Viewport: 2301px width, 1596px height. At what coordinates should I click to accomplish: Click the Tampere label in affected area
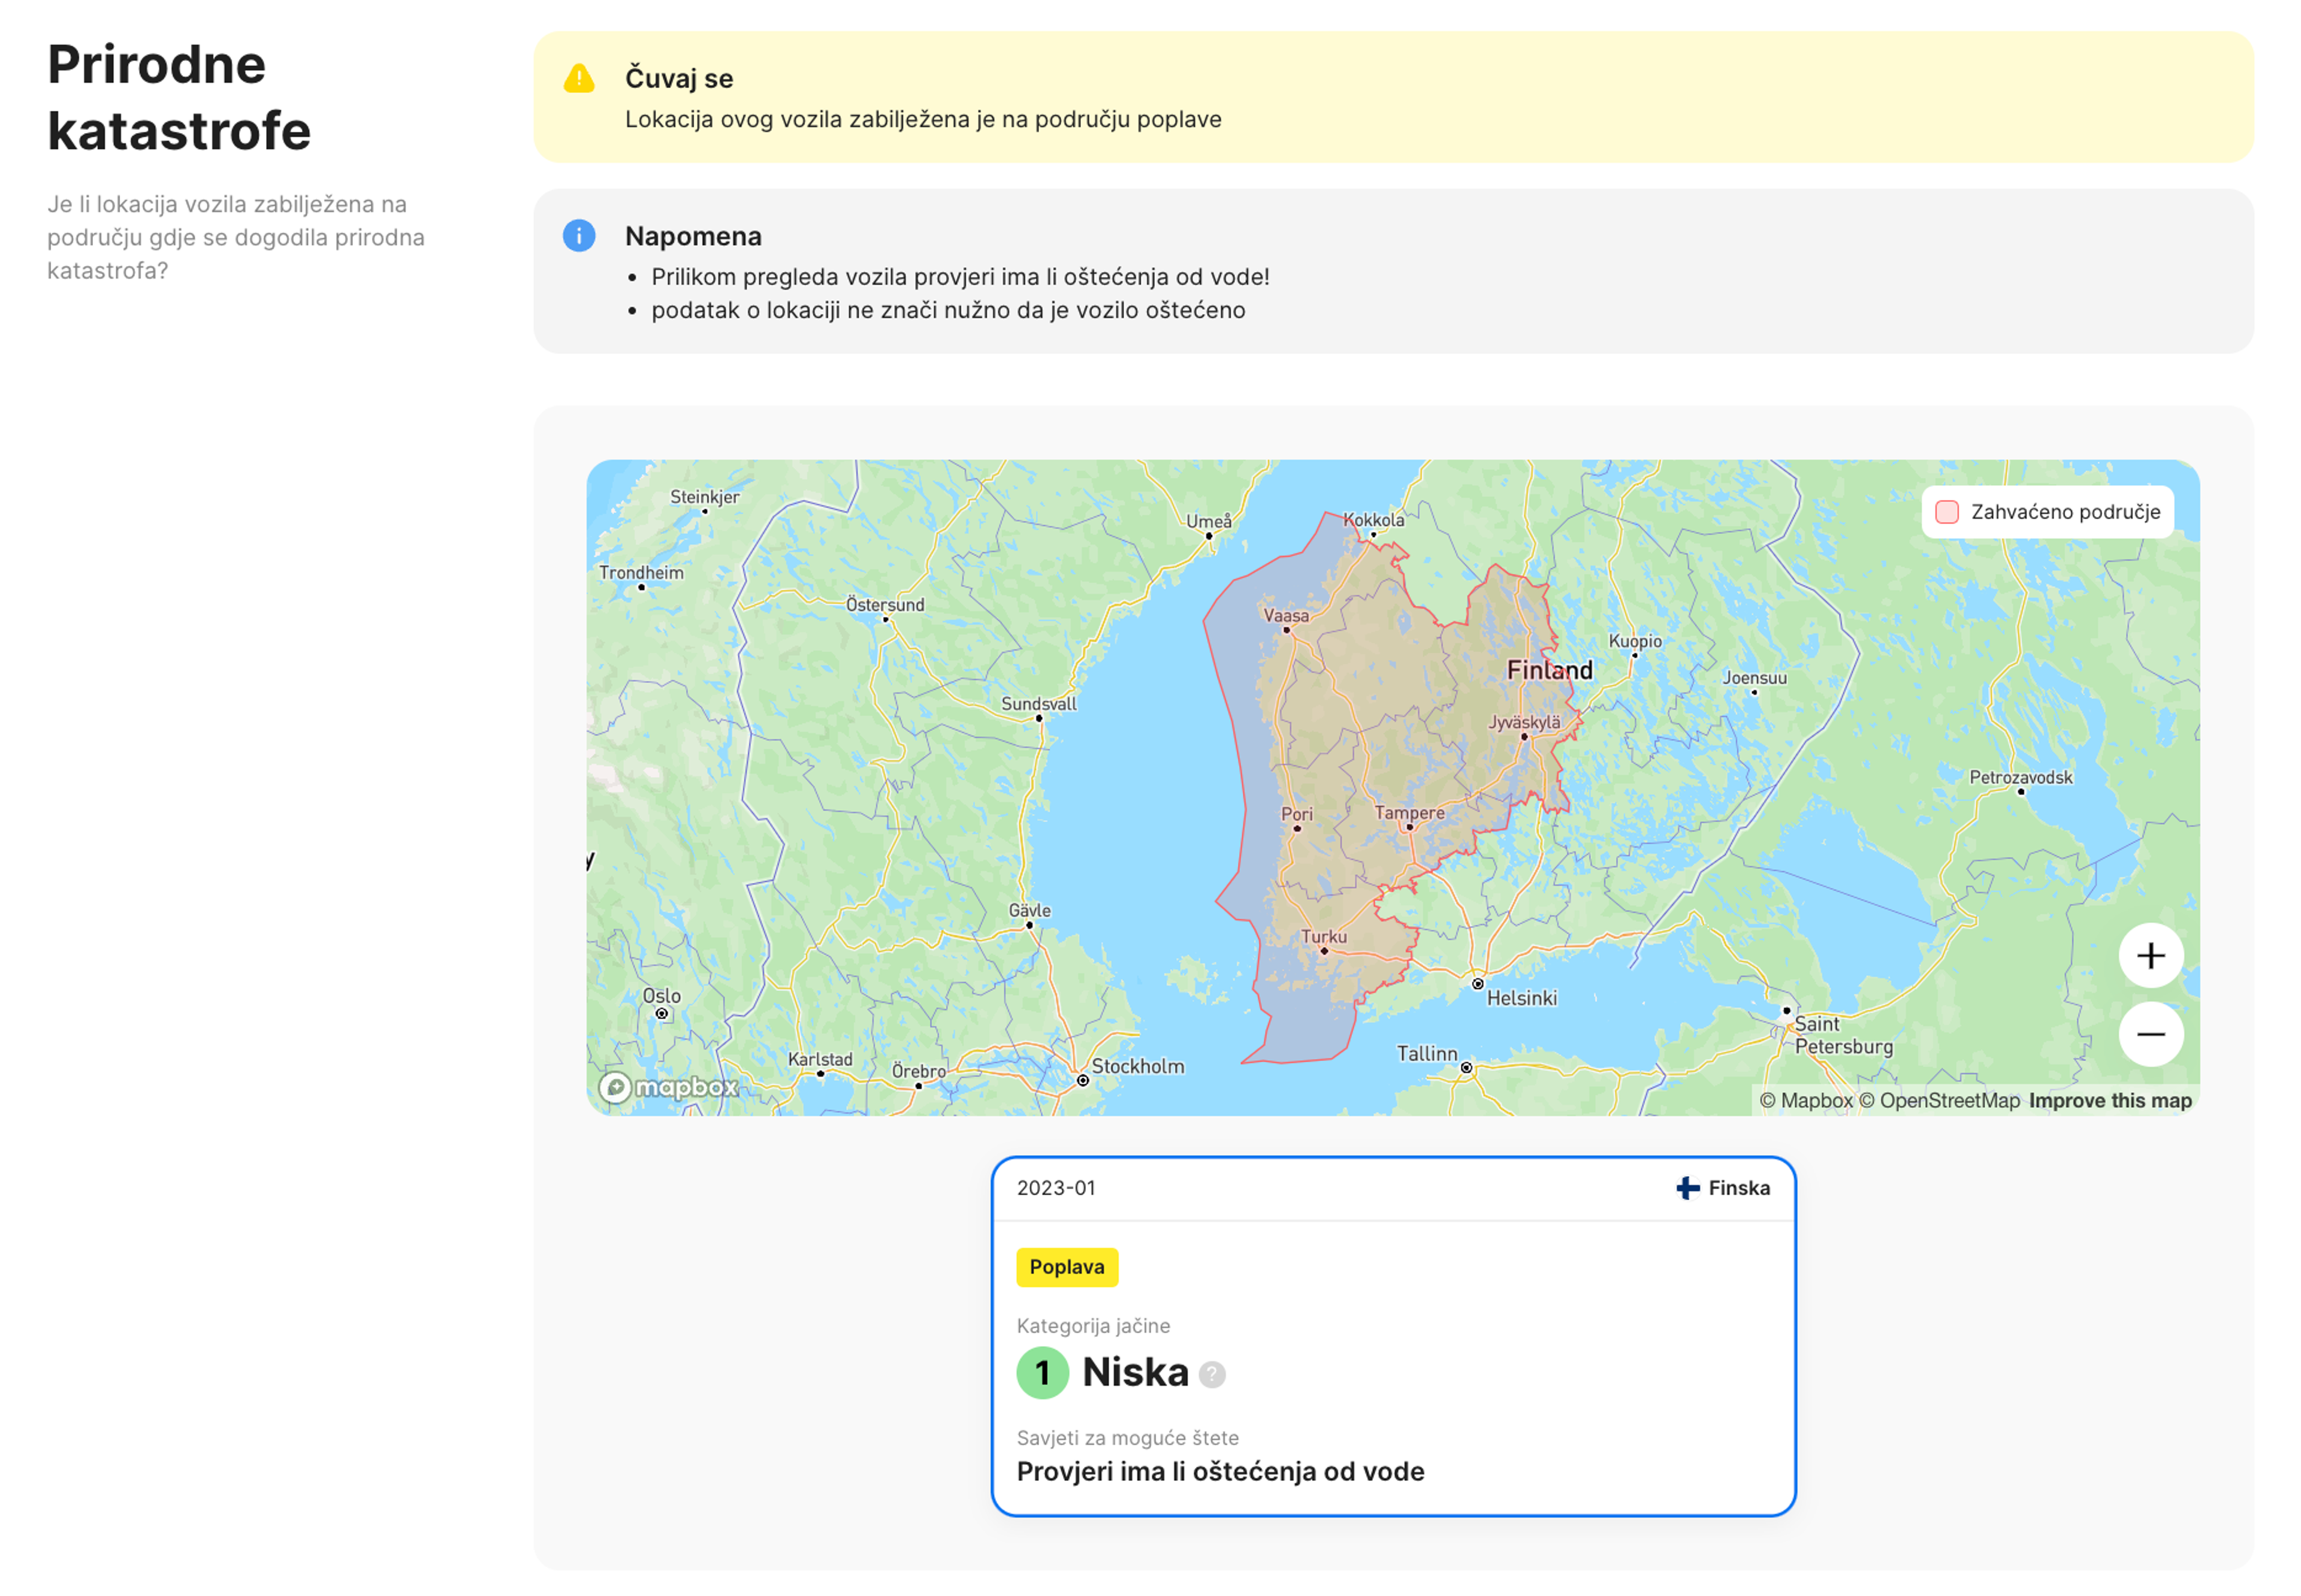[1409, 813]
